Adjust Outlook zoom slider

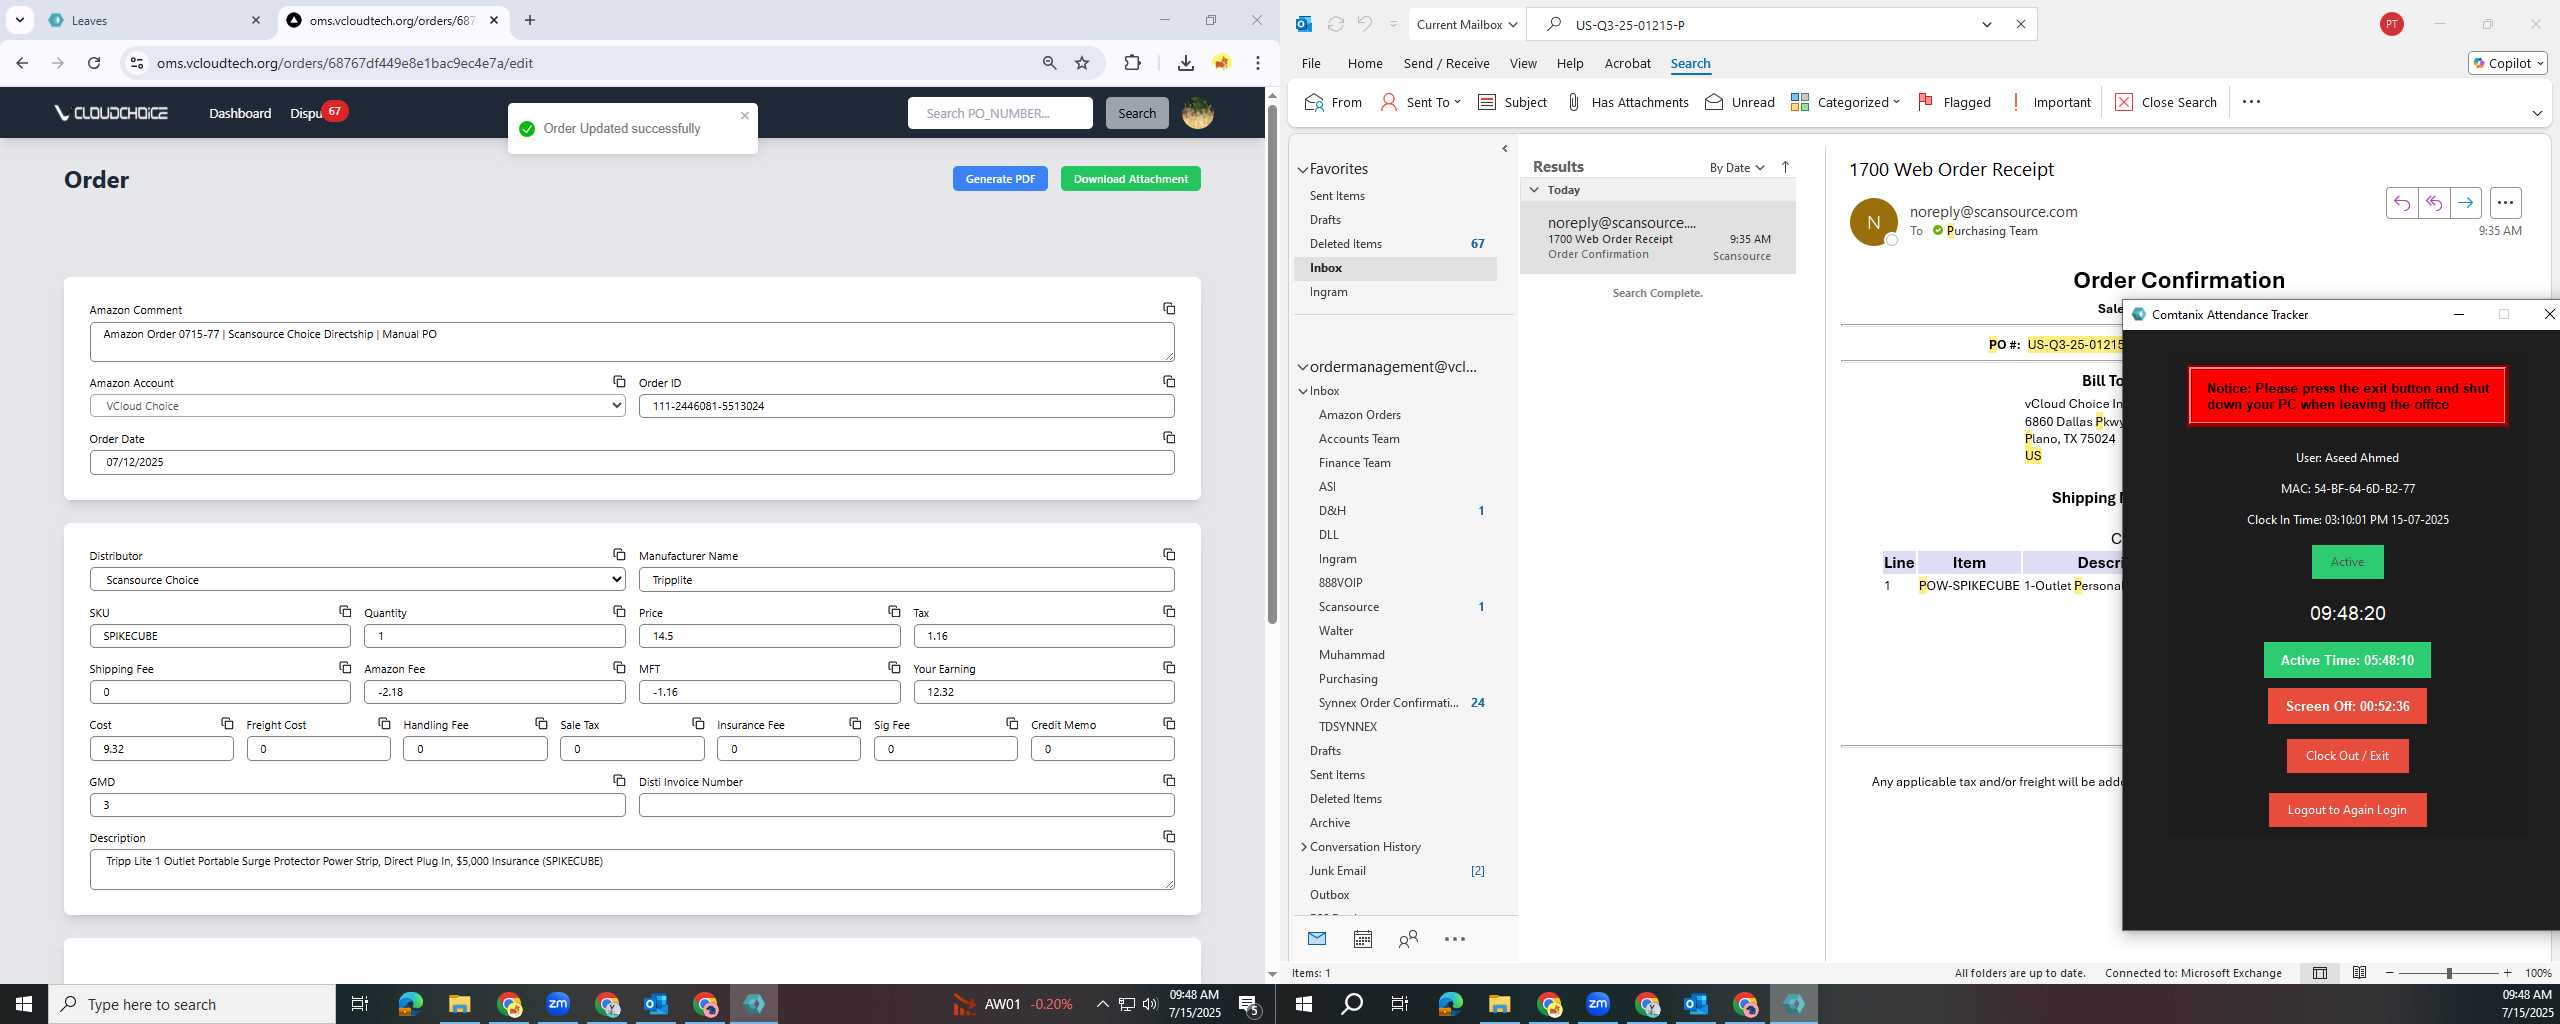tap(2449, 973)
